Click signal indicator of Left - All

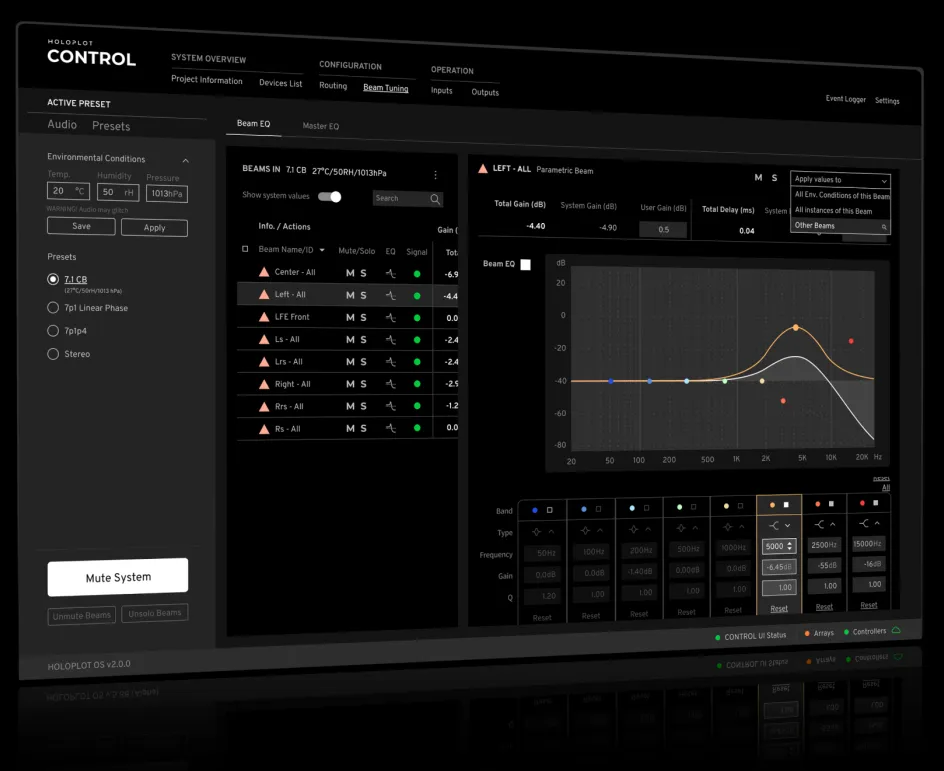pyautogui.click(x=417, y=296)
